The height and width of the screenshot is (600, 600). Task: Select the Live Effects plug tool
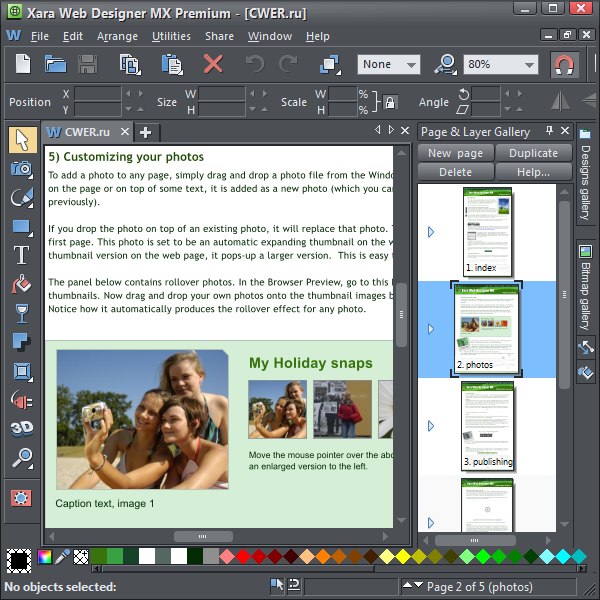point(22,400)
